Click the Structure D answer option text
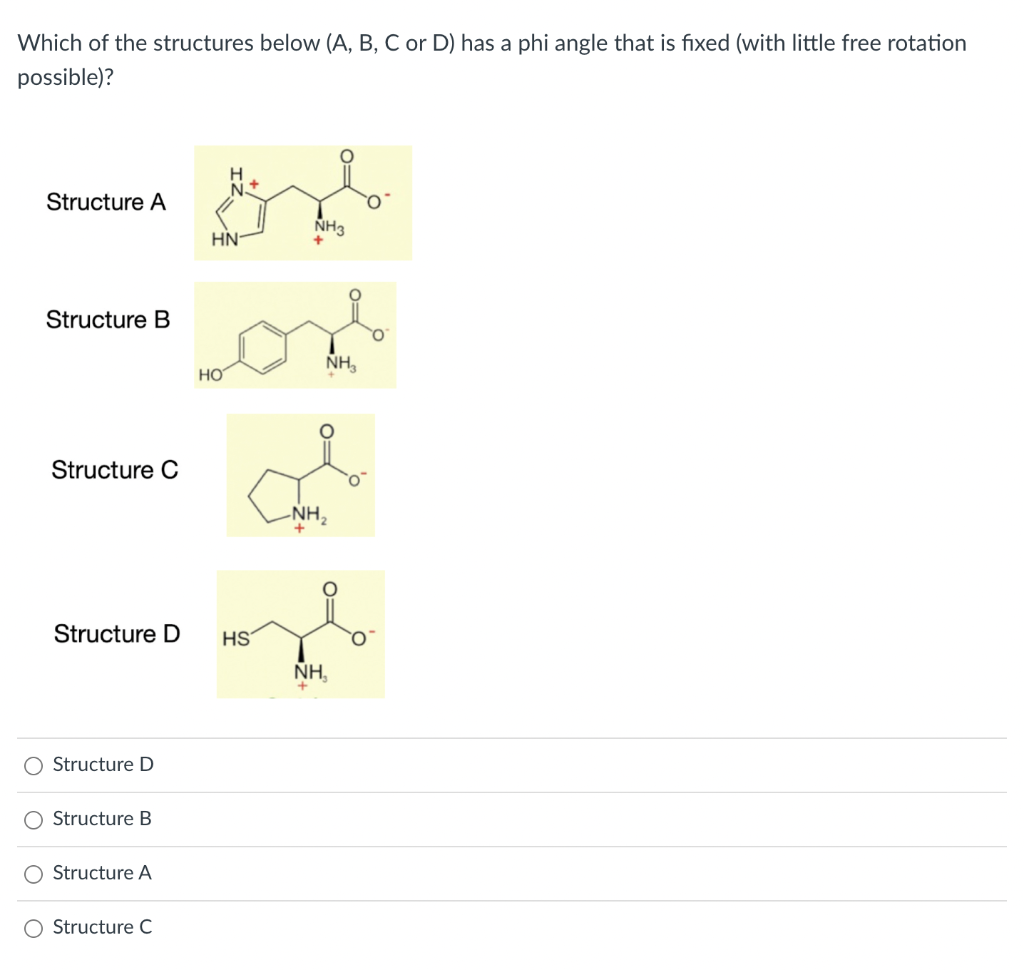The height and width of the screenshot is (970, 1024). (x=102, y=764)
